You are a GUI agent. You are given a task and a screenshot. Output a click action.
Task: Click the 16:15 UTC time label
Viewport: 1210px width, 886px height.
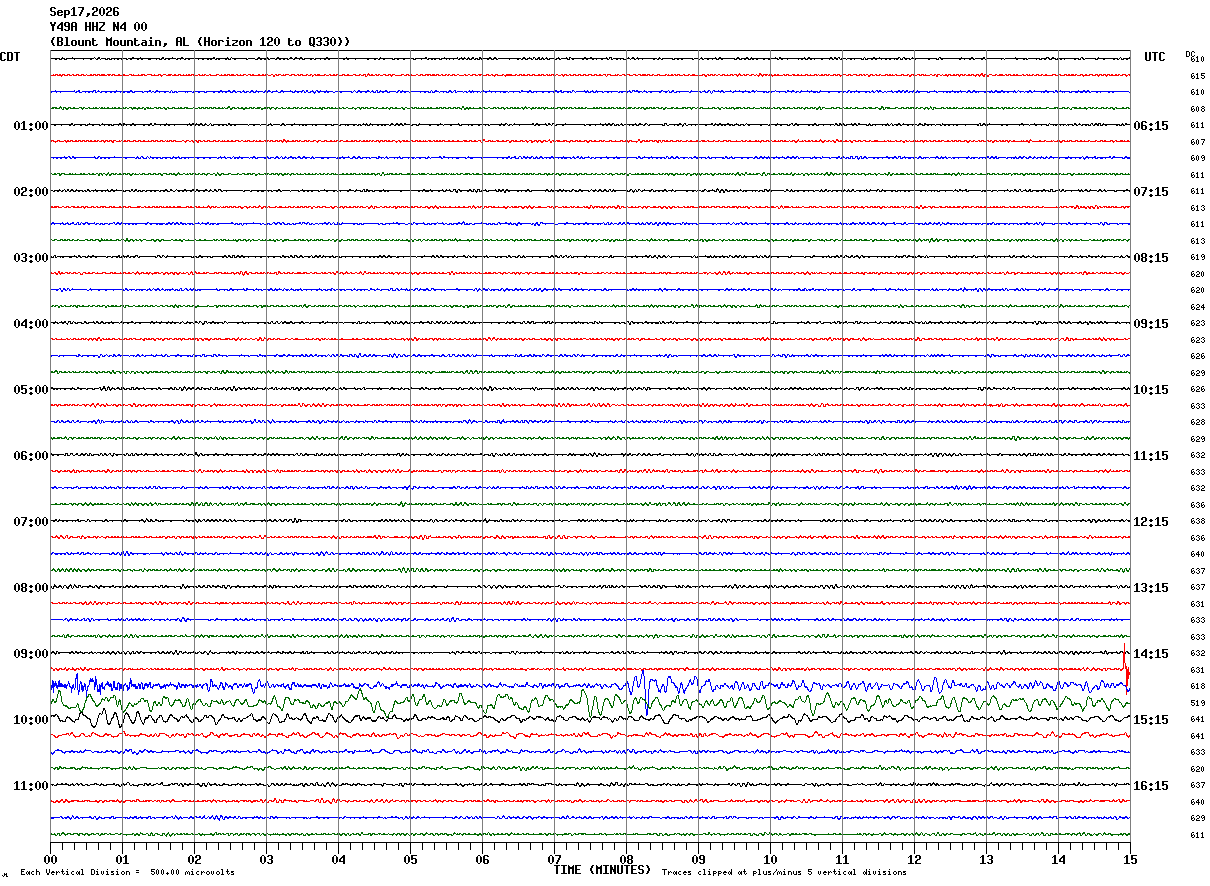tap(1151, 786)
